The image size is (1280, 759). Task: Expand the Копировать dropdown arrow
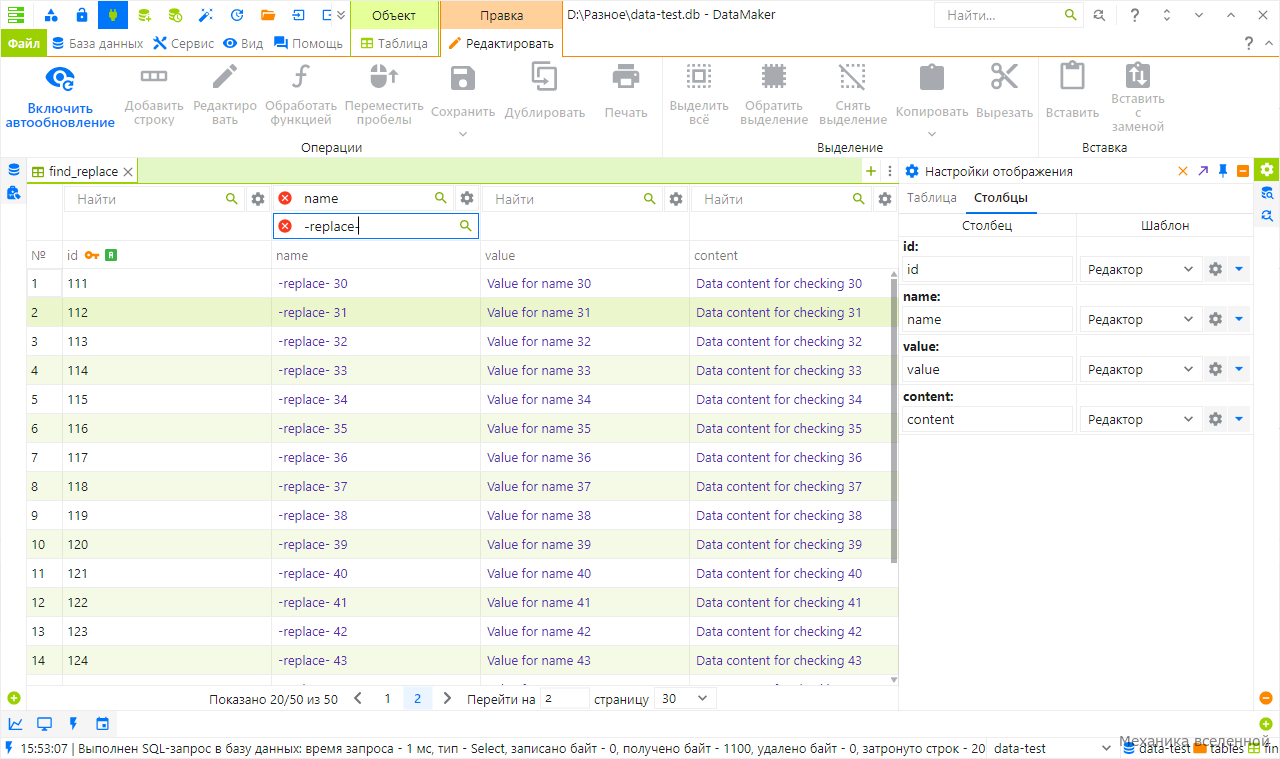point(932,134)
